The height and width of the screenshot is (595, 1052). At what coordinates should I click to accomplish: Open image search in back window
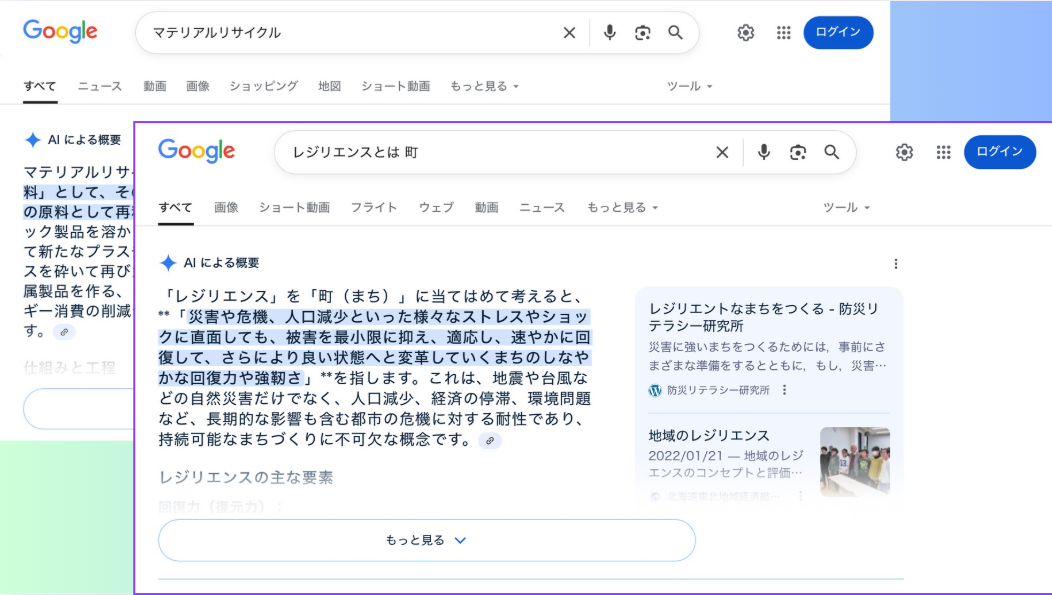[643, 32]
